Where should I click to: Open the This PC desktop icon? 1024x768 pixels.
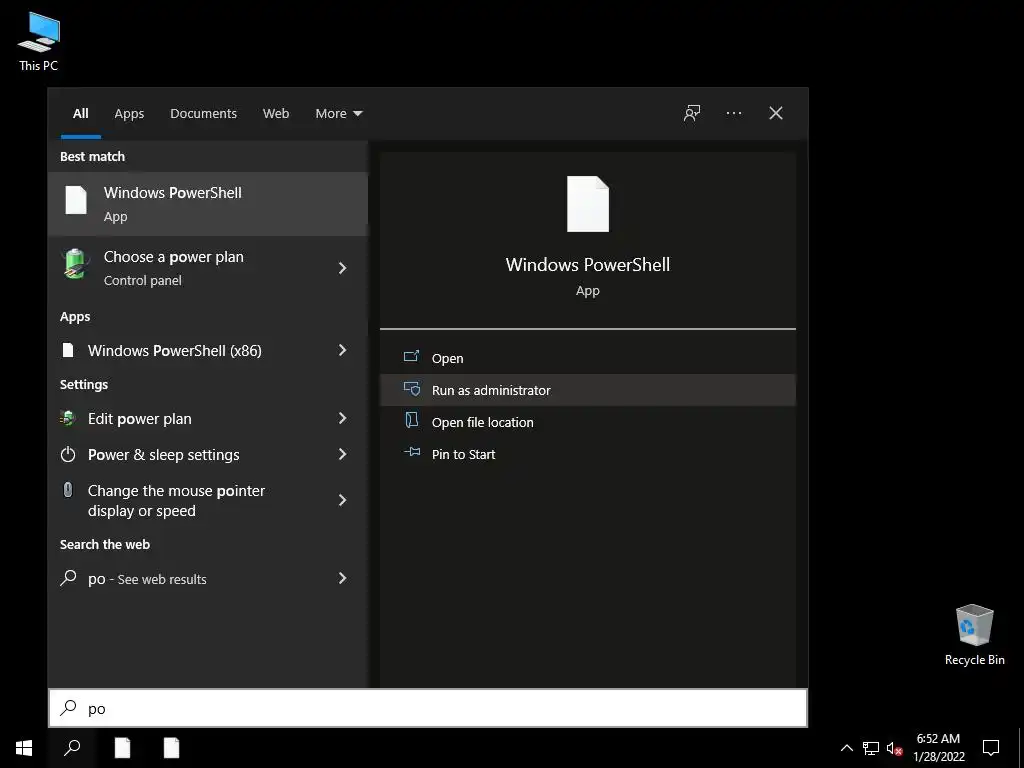(39, 42)
